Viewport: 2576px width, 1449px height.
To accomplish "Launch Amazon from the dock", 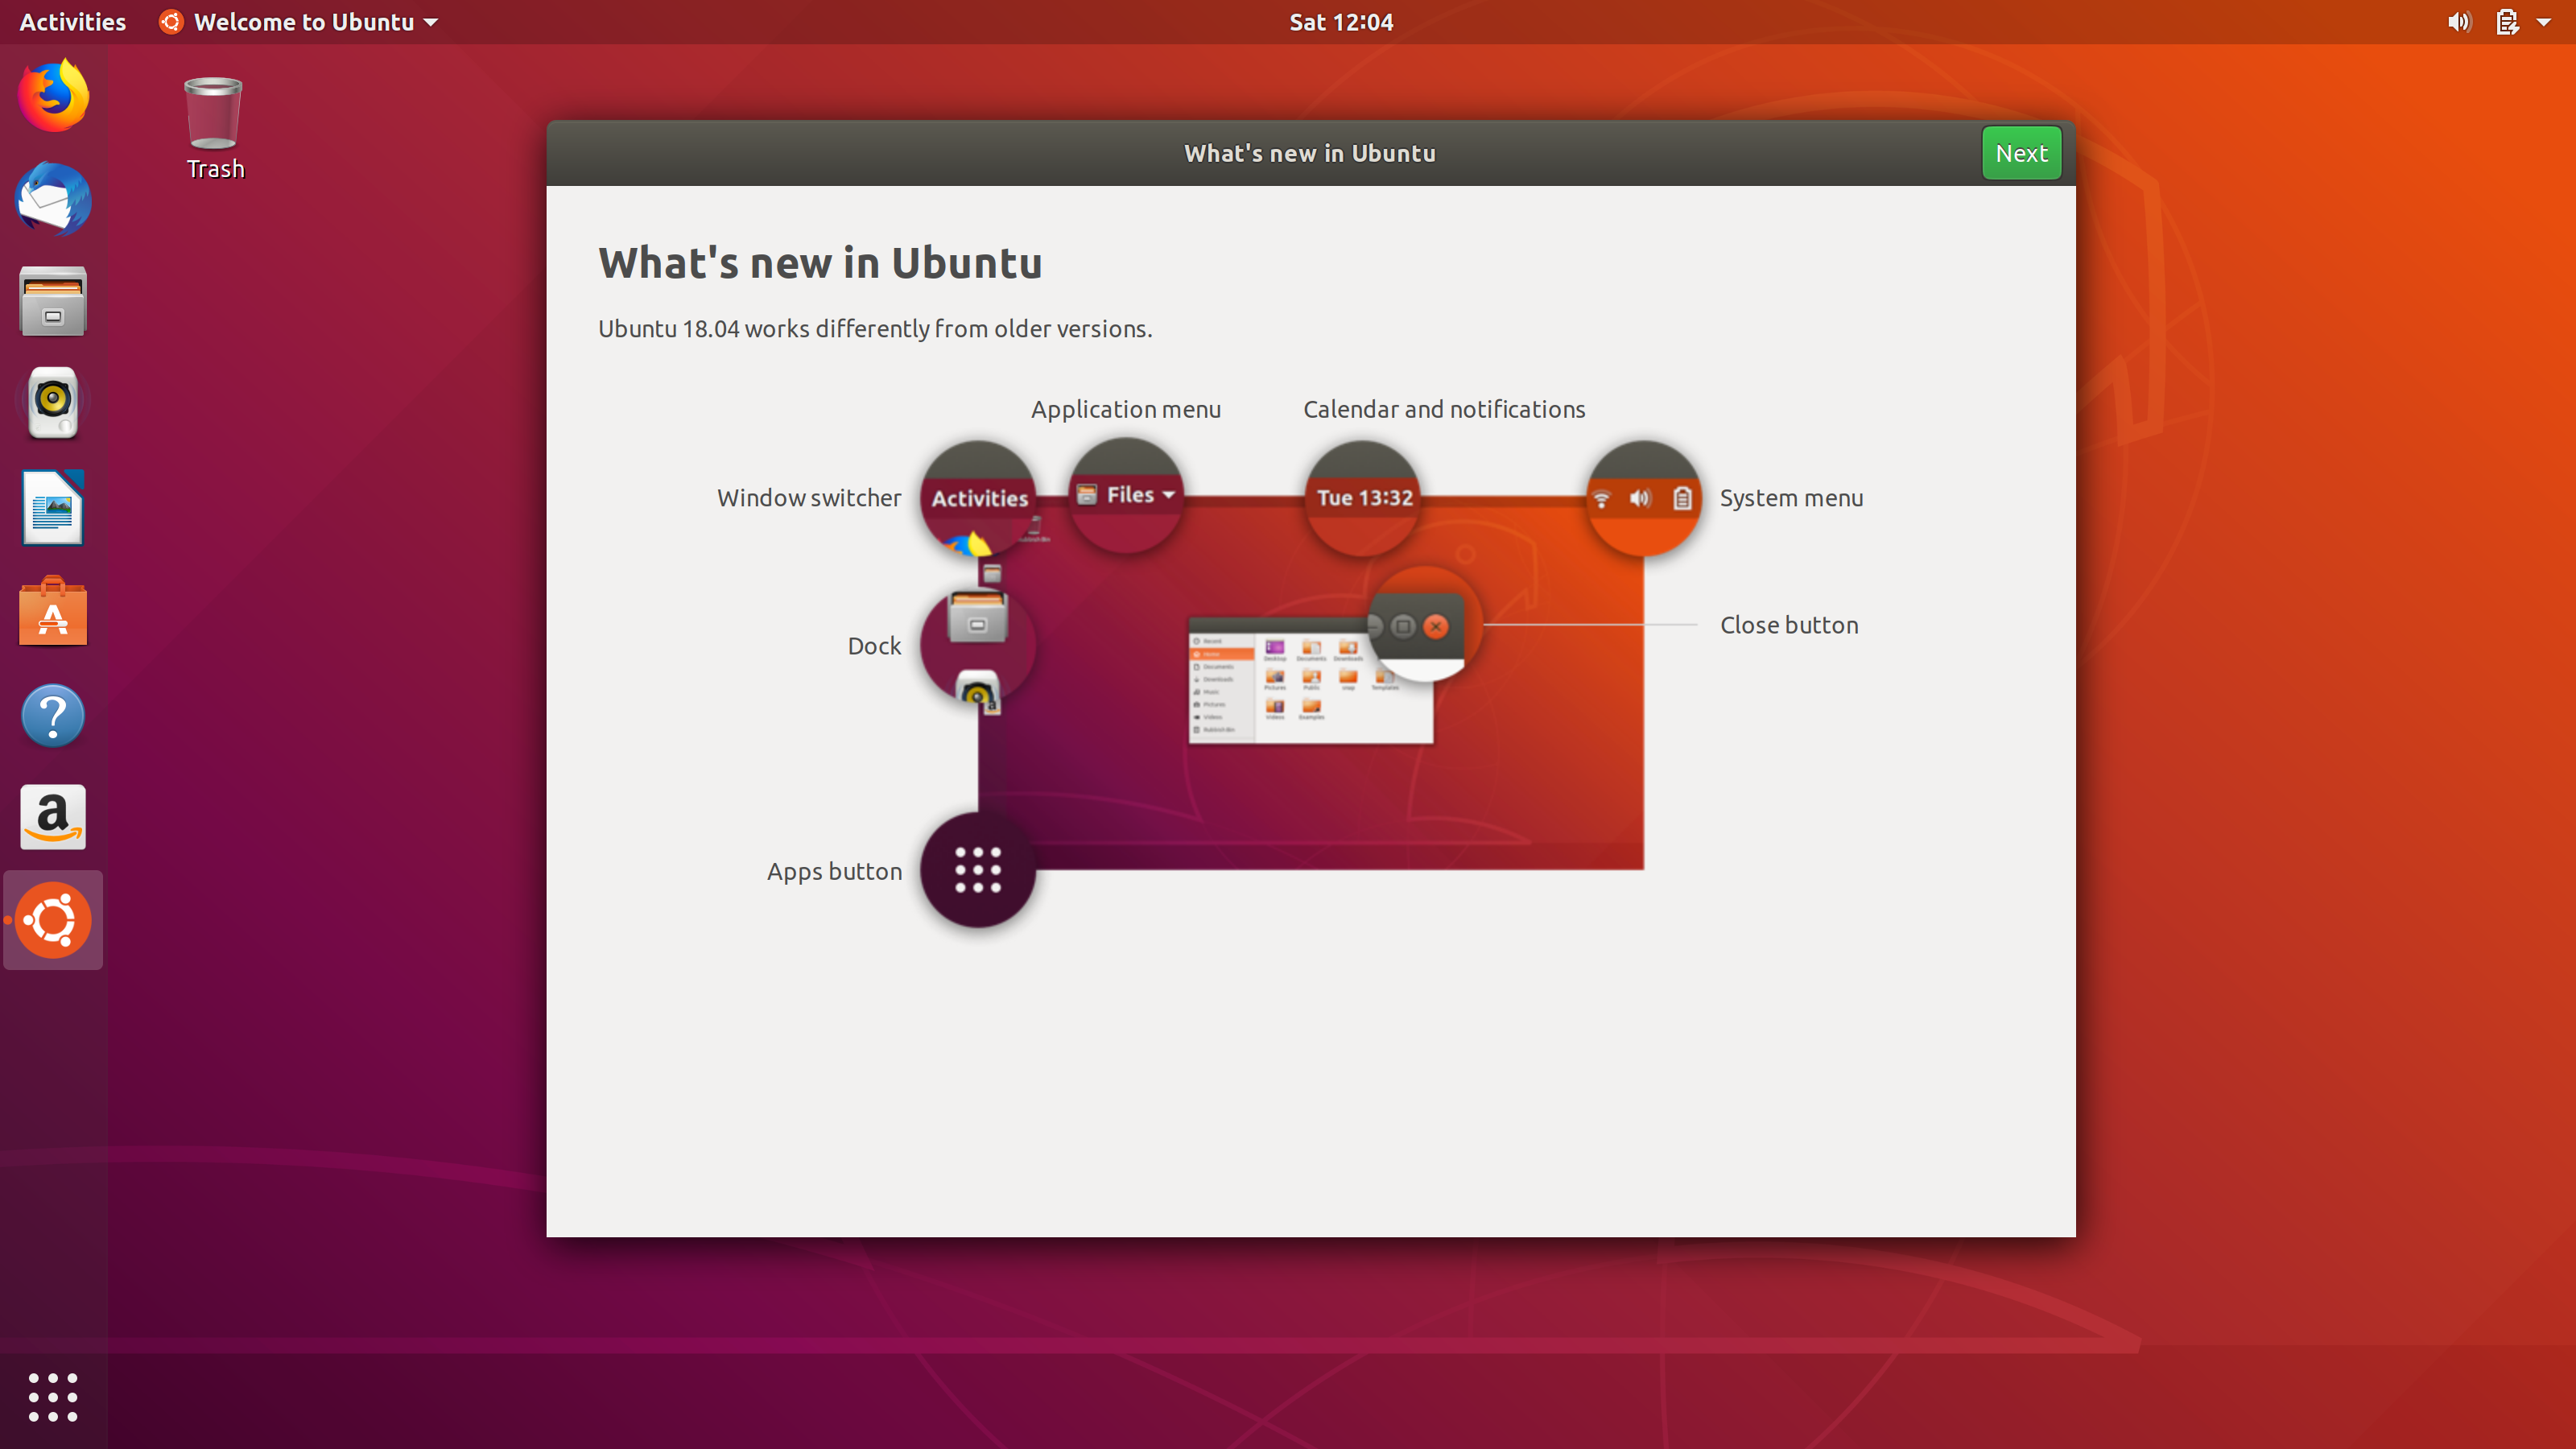I will (x=53, y=818).
